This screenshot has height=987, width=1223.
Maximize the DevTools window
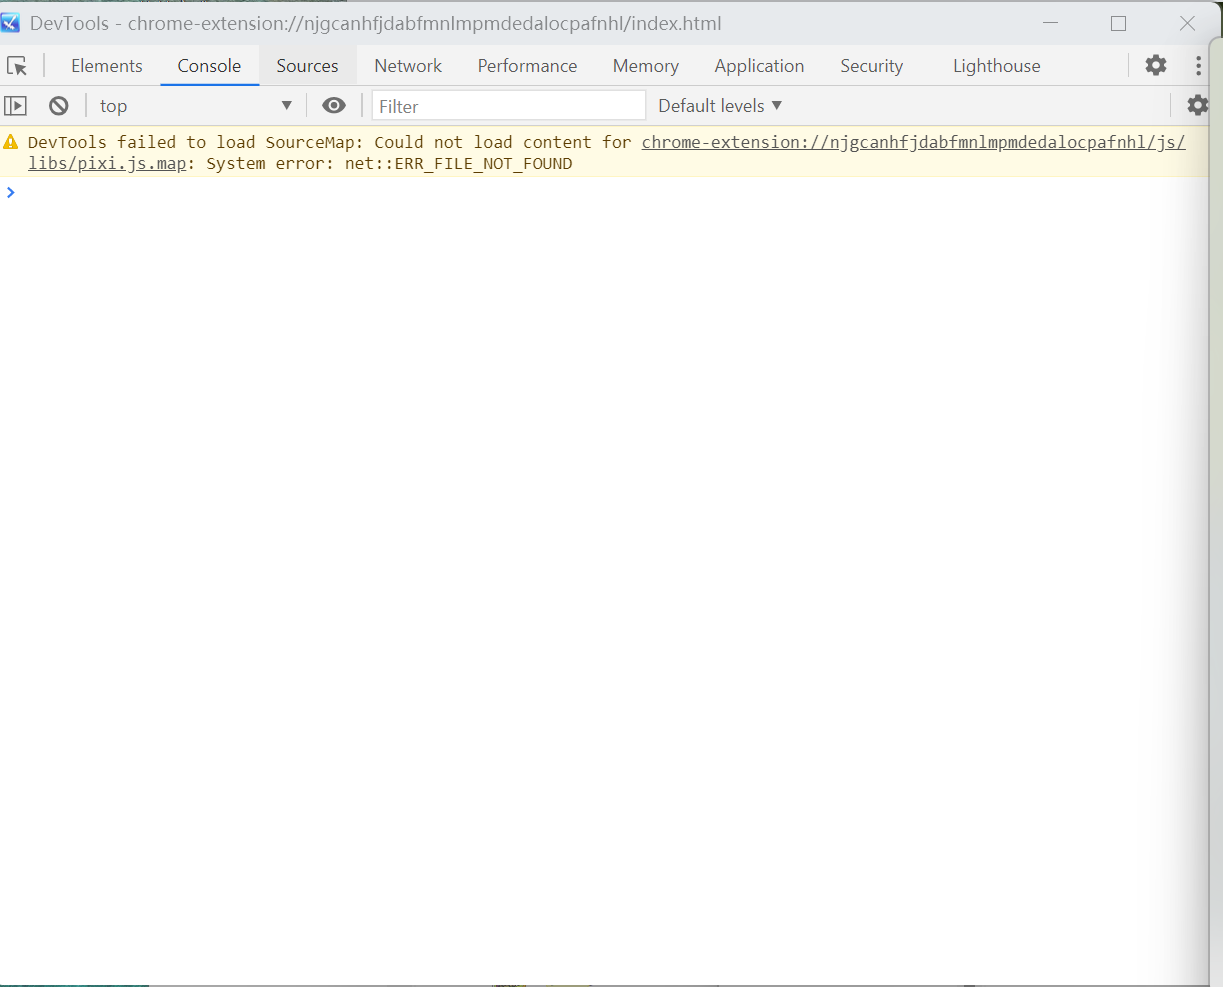click(x=1119, y=23)
